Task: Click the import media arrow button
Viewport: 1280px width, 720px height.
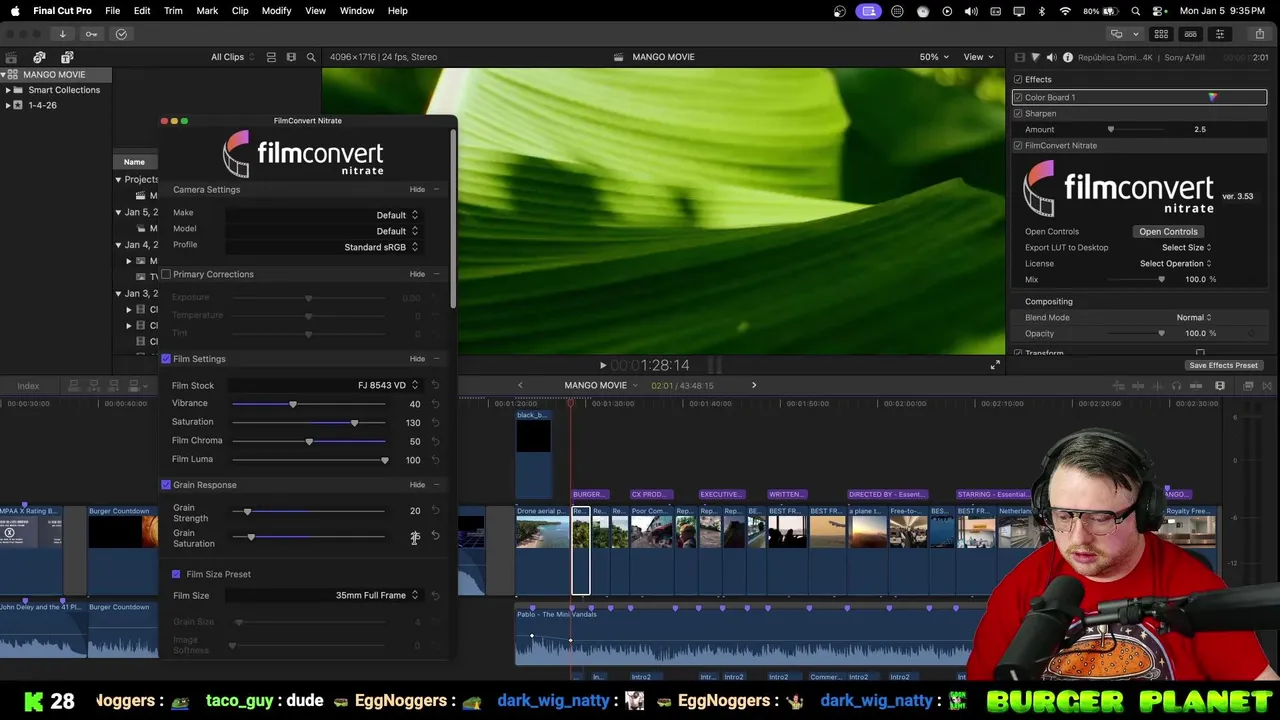Action: [62, 34]
